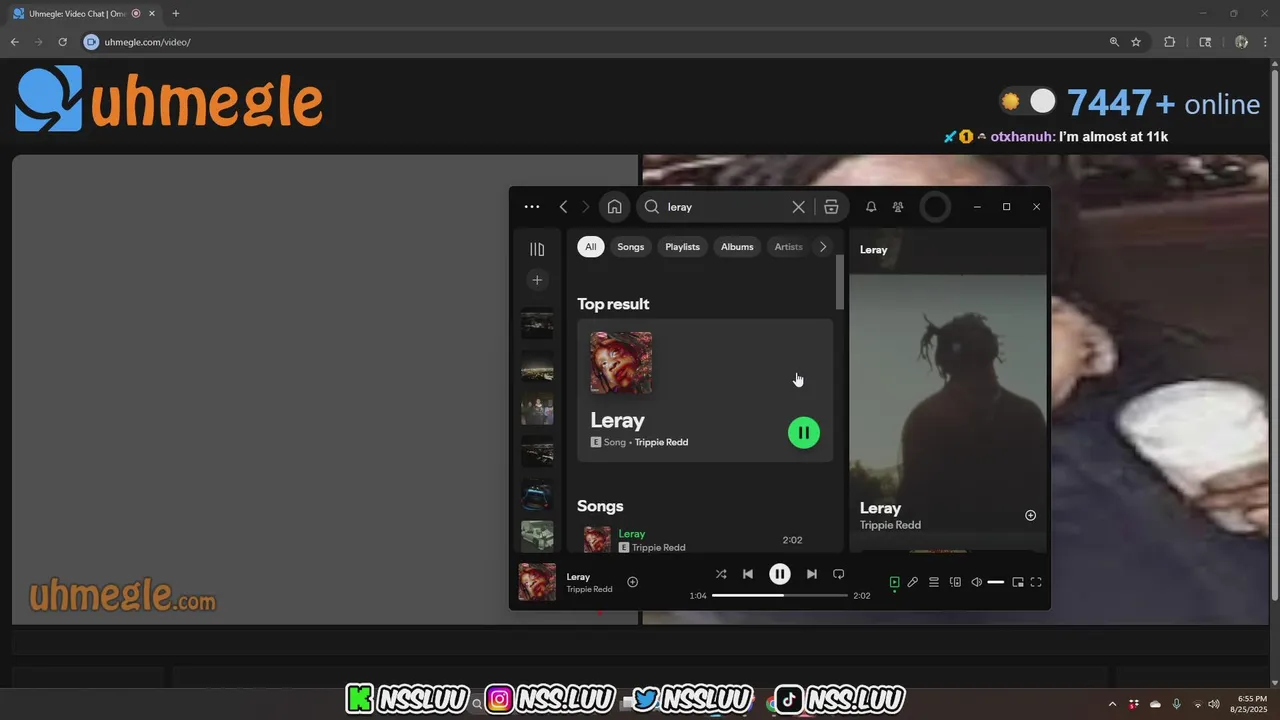1280x720 pixels.
Task: Enter Spotify full screen
Action: (1036, 582)
